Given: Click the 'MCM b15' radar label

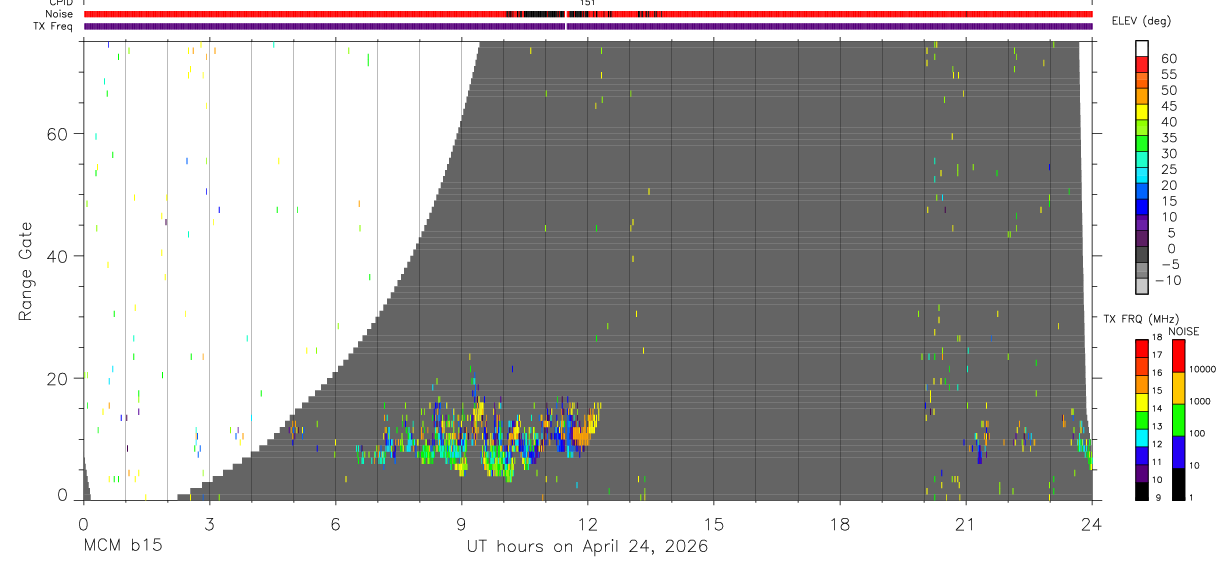Looking at the screenshot, I should pos(122,546).
